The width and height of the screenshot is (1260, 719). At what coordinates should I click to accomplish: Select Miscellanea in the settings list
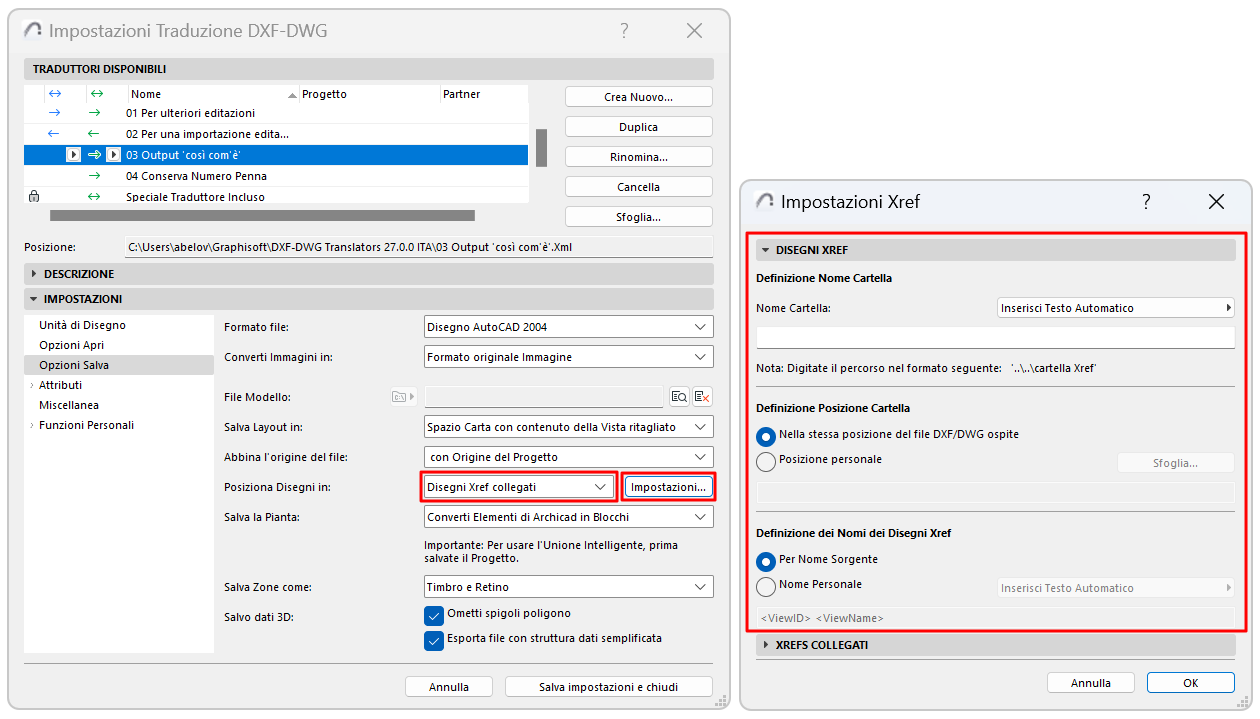coord(69,405)
